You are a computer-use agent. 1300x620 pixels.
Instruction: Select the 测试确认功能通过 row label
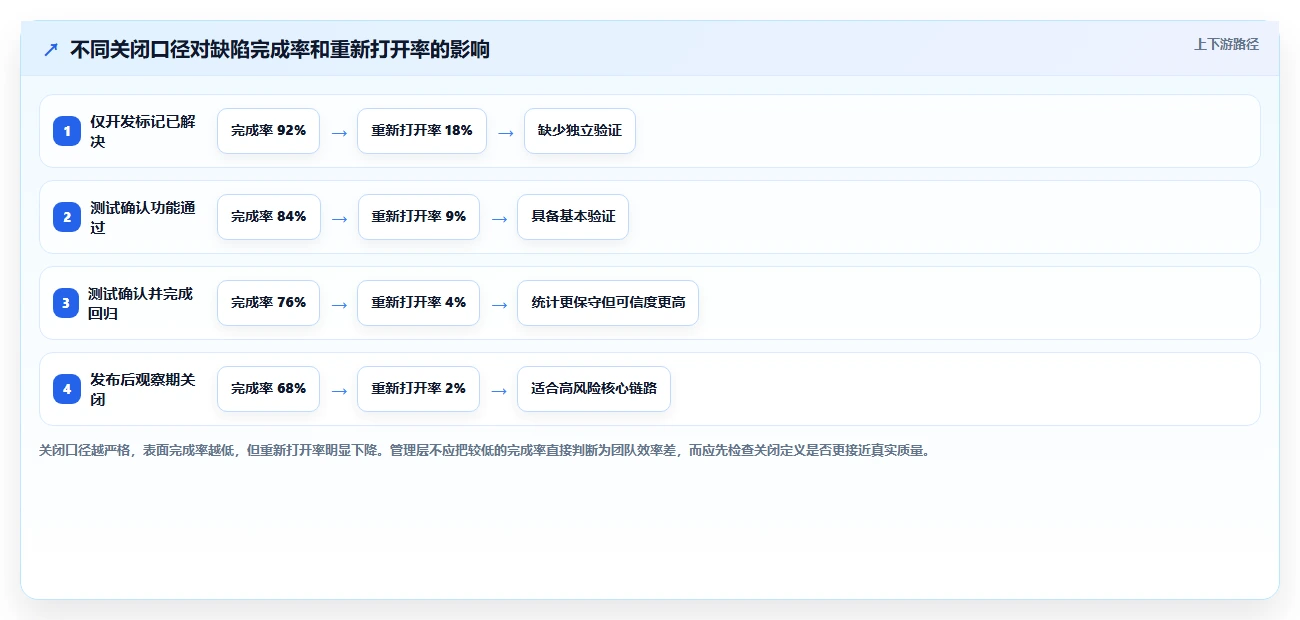tap(142, 217)
